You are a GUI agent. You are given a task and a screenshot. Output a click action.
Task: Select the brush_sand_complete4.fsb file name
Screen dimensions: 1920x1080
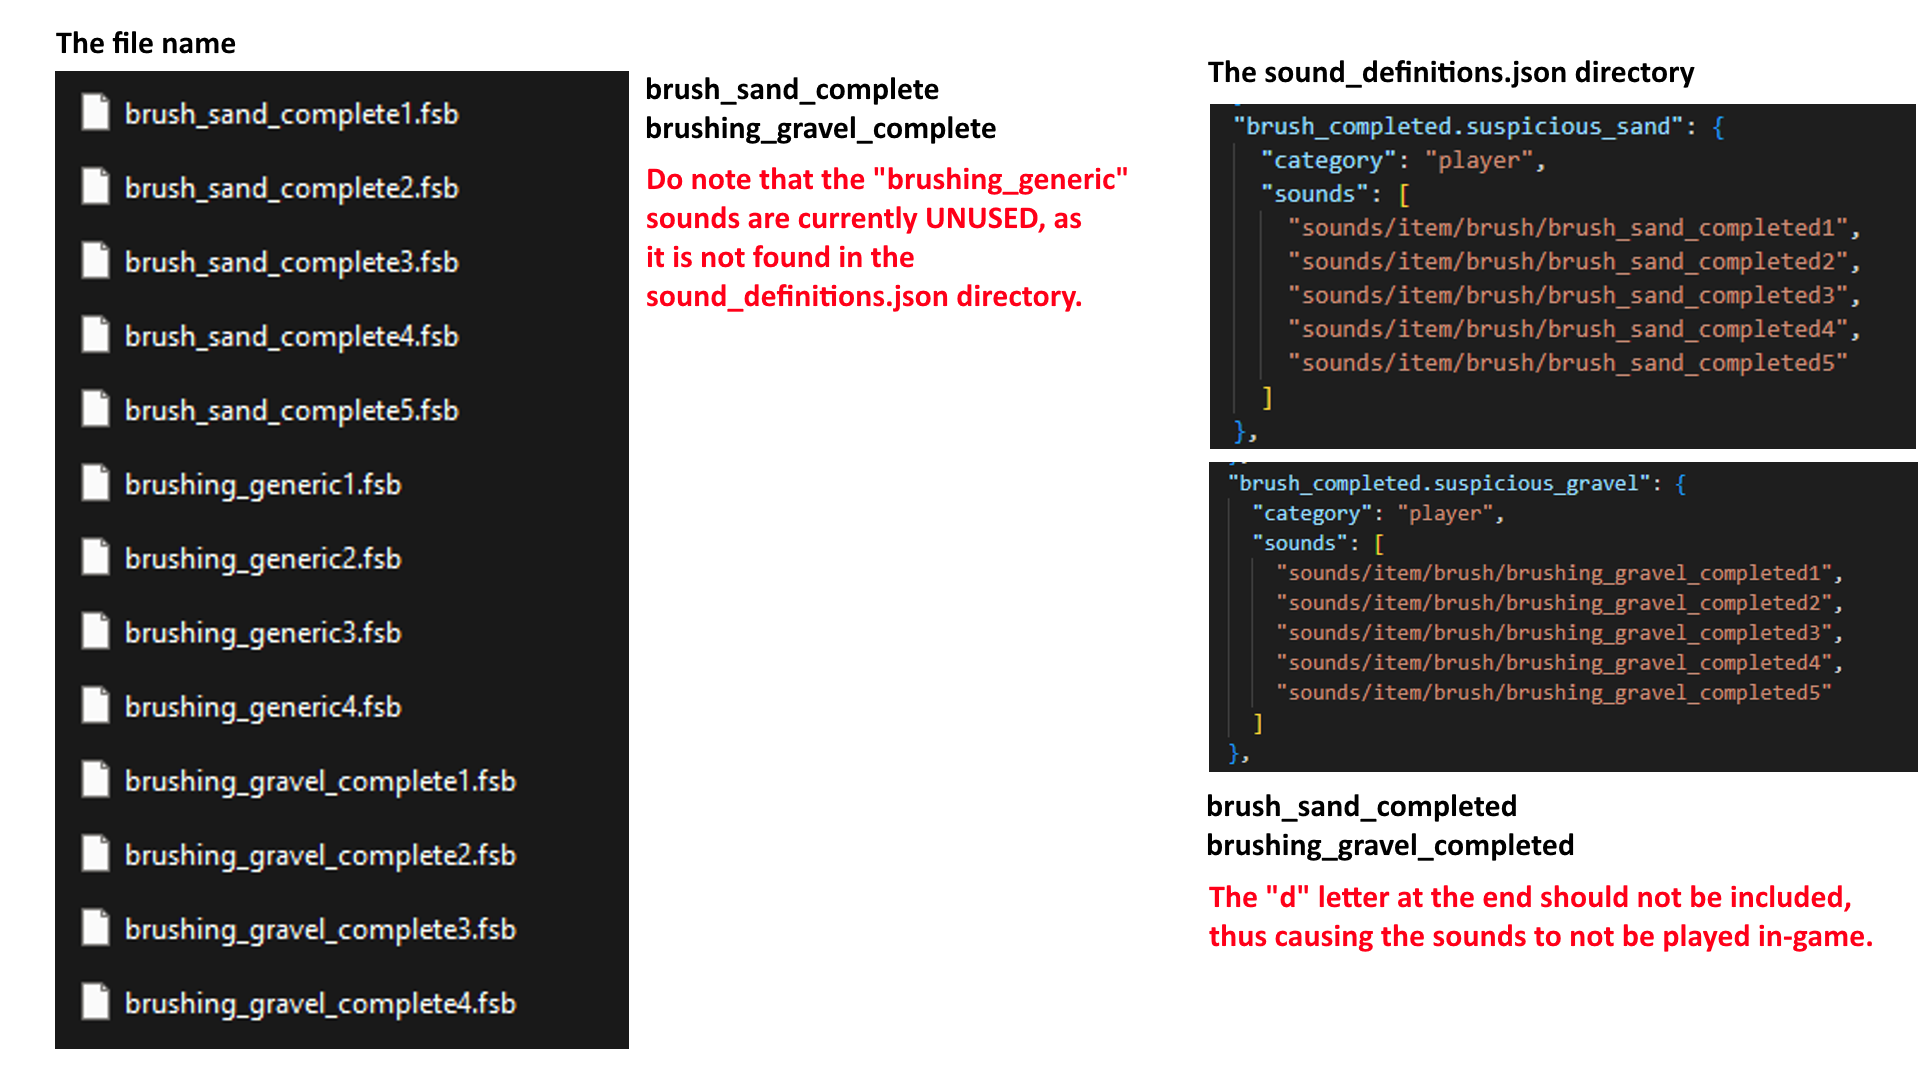pos(291,336)
